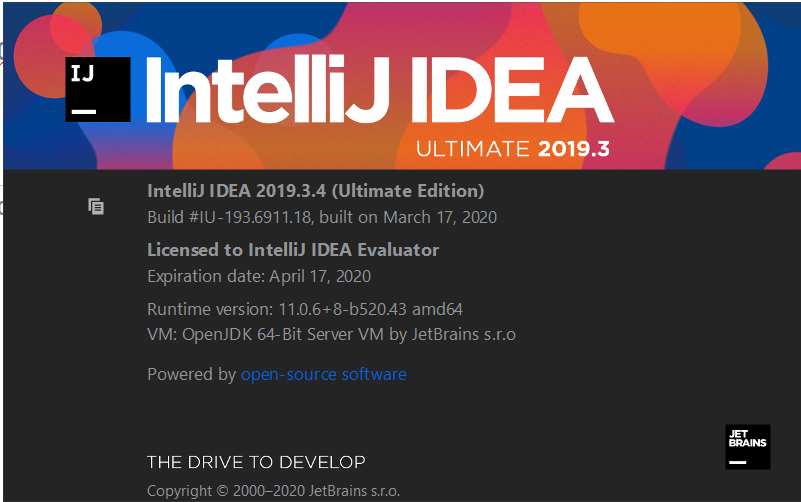This screenshot has height=502, width=801.
Task: Click the copyright 2000–2020 JetBrains line
Action: click(273, 491)
